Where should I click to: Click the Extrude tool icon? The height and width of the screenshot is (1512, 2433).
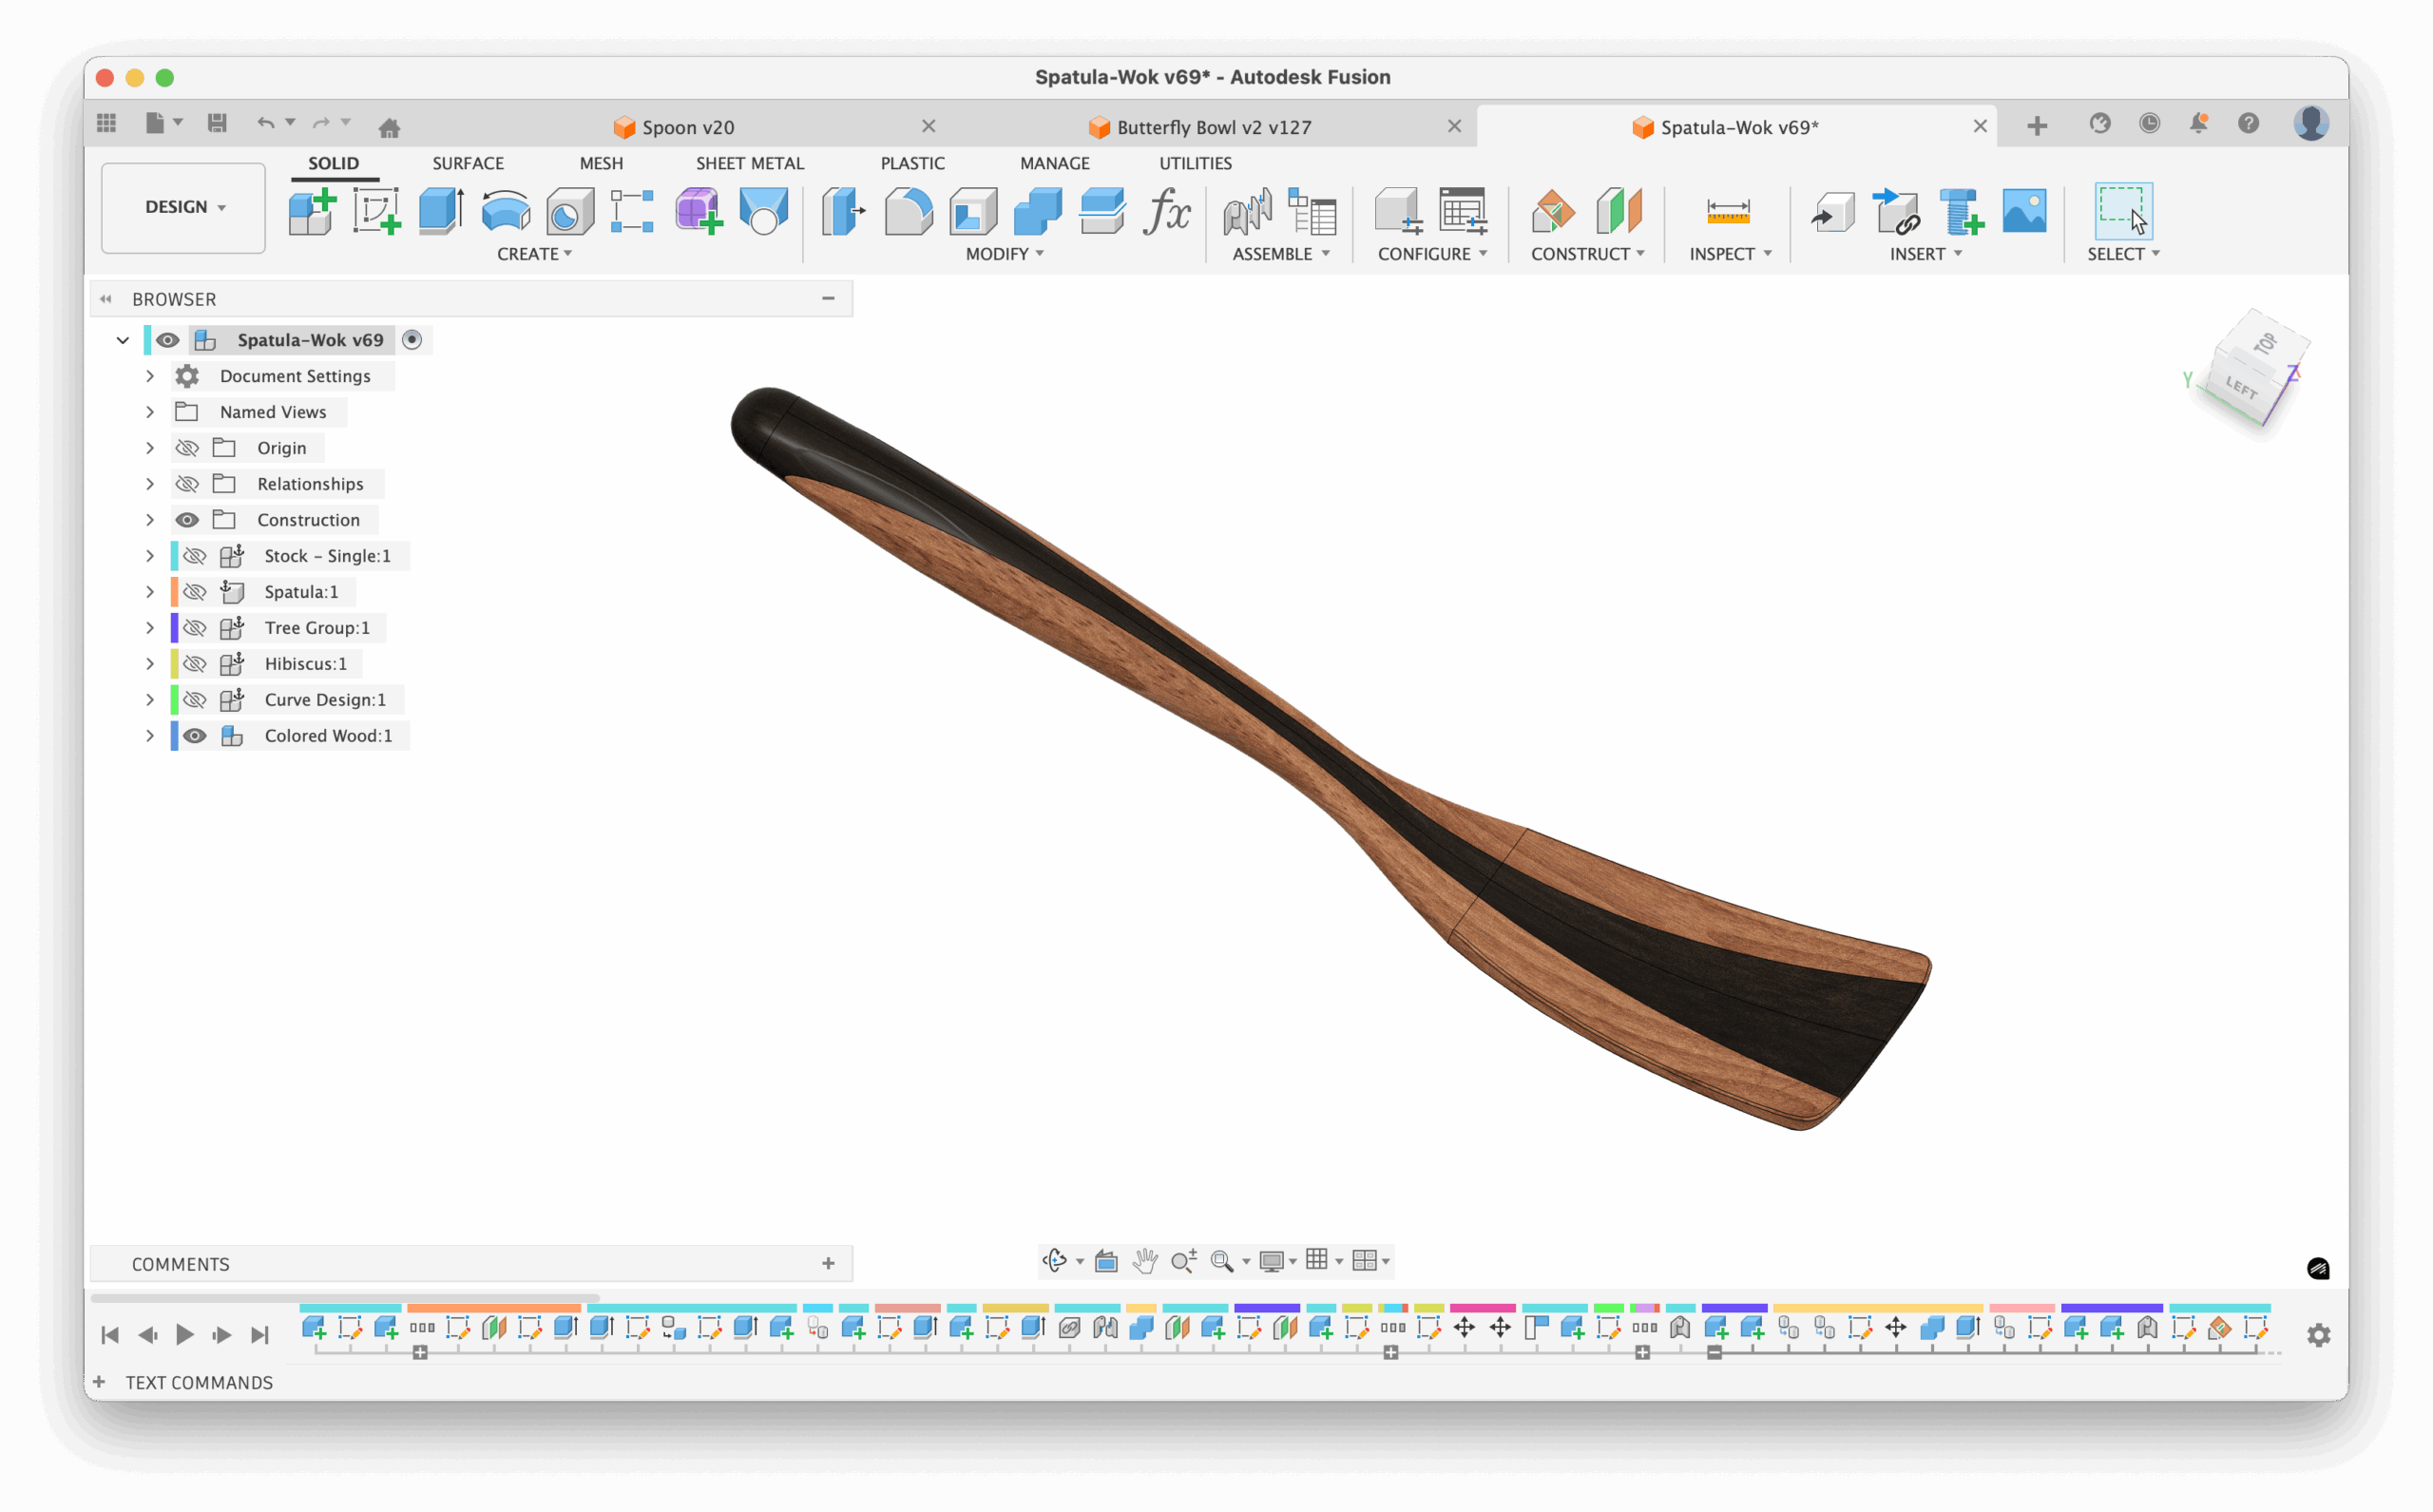point(440,211)
